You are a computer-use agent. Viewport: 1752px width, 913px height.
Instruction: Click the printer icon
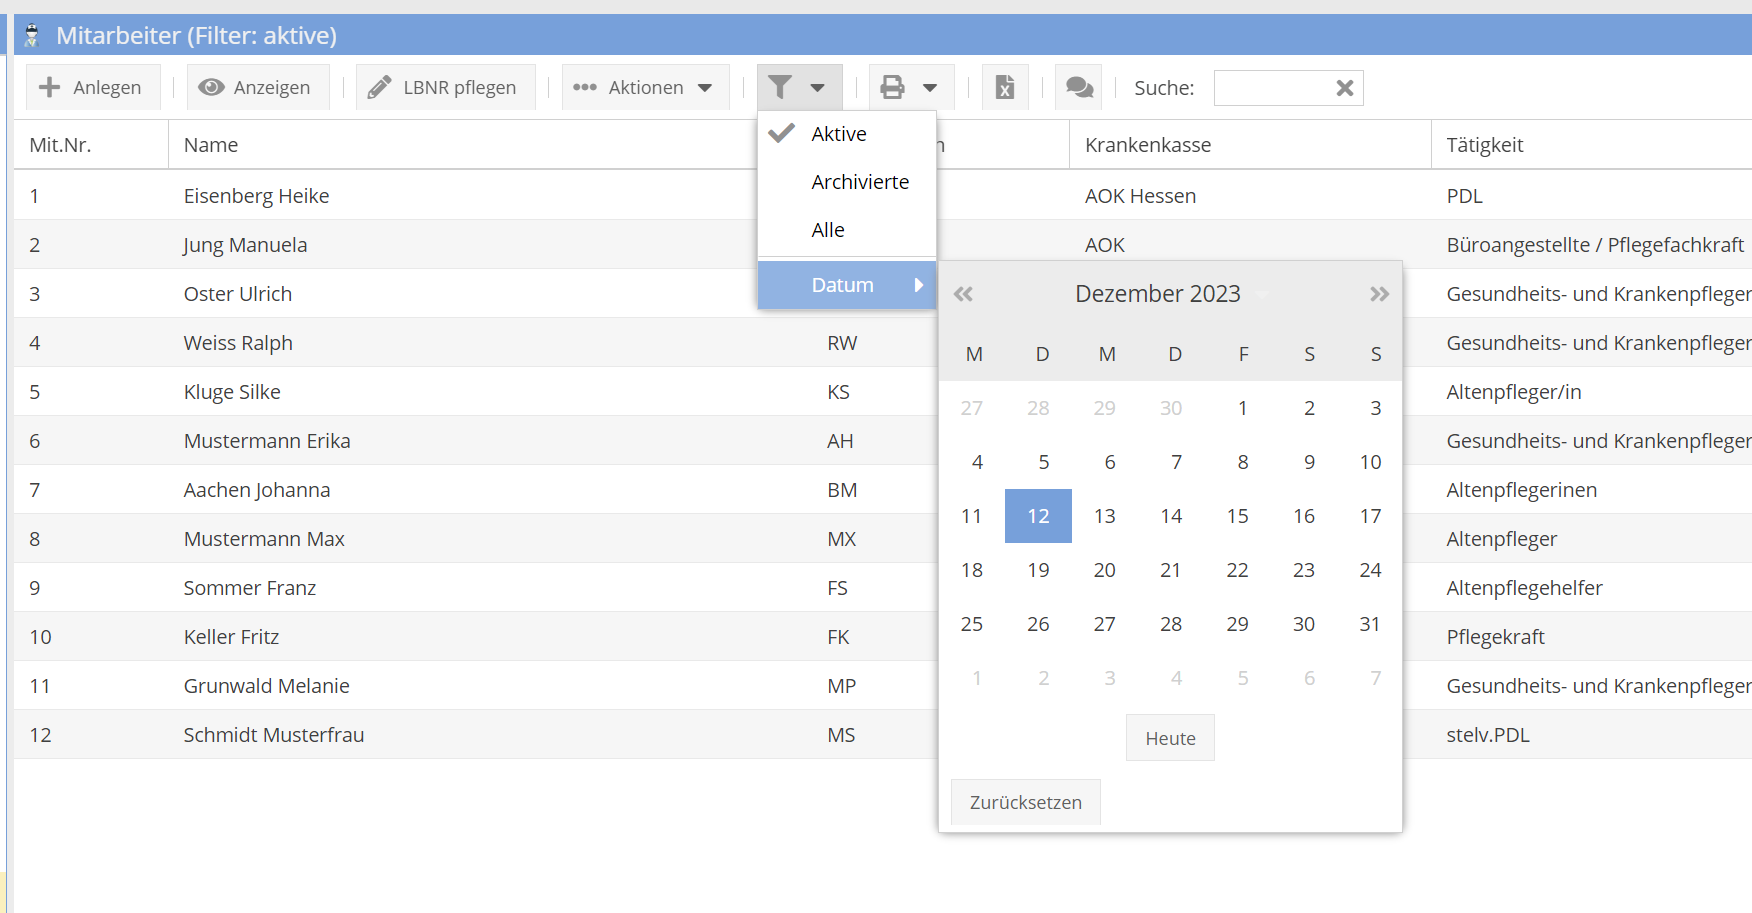tap(893, 88)
